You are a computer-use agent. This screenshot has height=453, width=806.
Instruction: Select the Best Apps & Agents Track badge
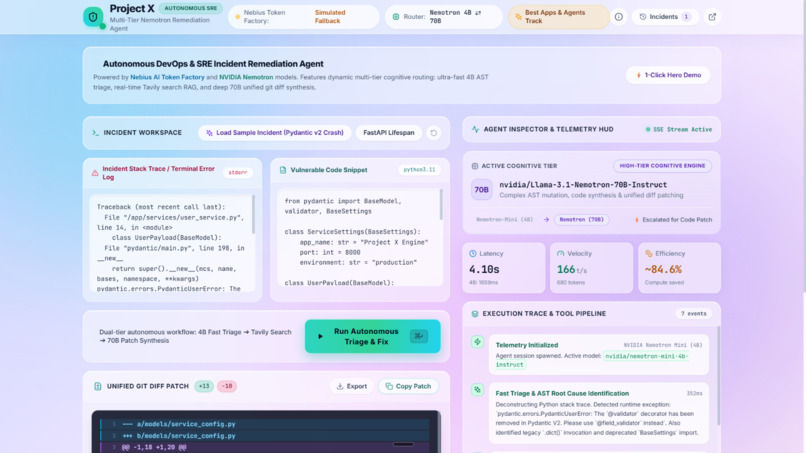tap(558, 17)
